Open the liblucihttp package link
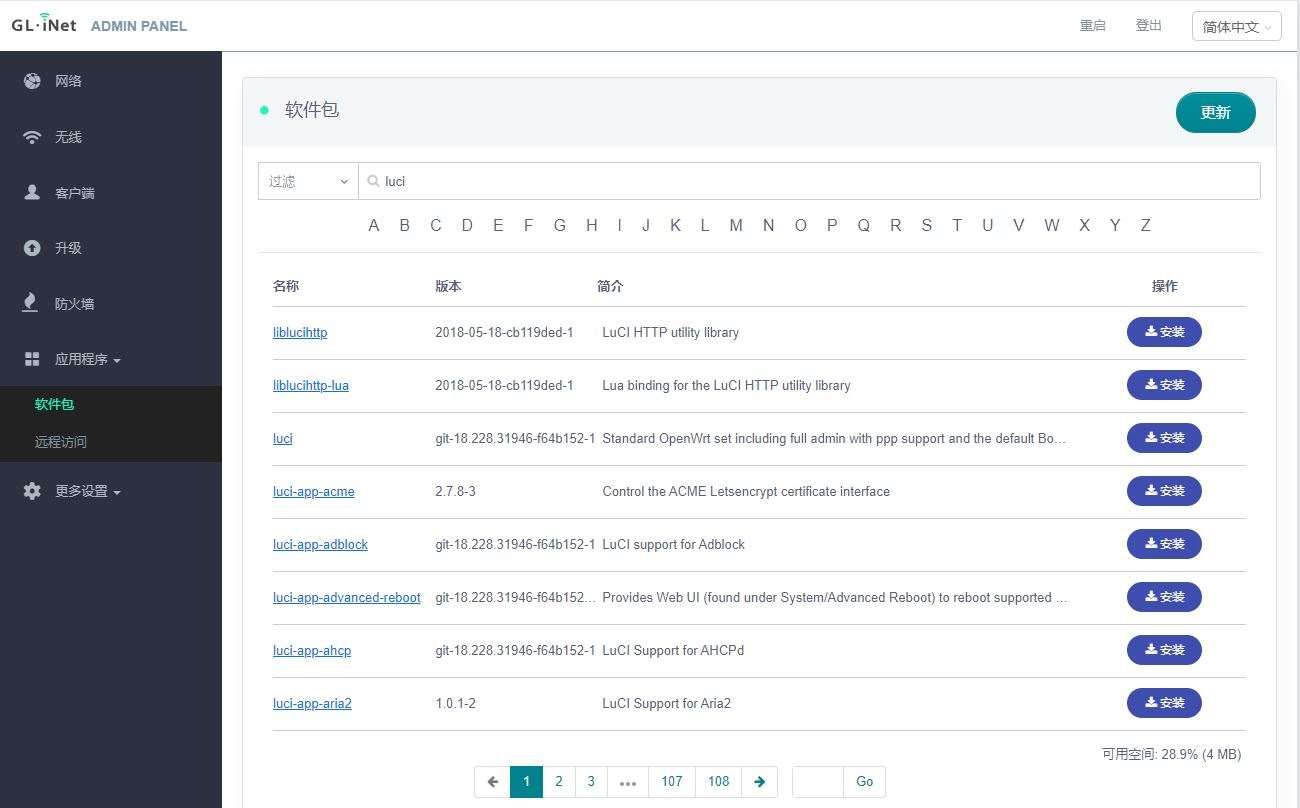Viewport: 1300px width, 808px height. click(x=300, y=332)
